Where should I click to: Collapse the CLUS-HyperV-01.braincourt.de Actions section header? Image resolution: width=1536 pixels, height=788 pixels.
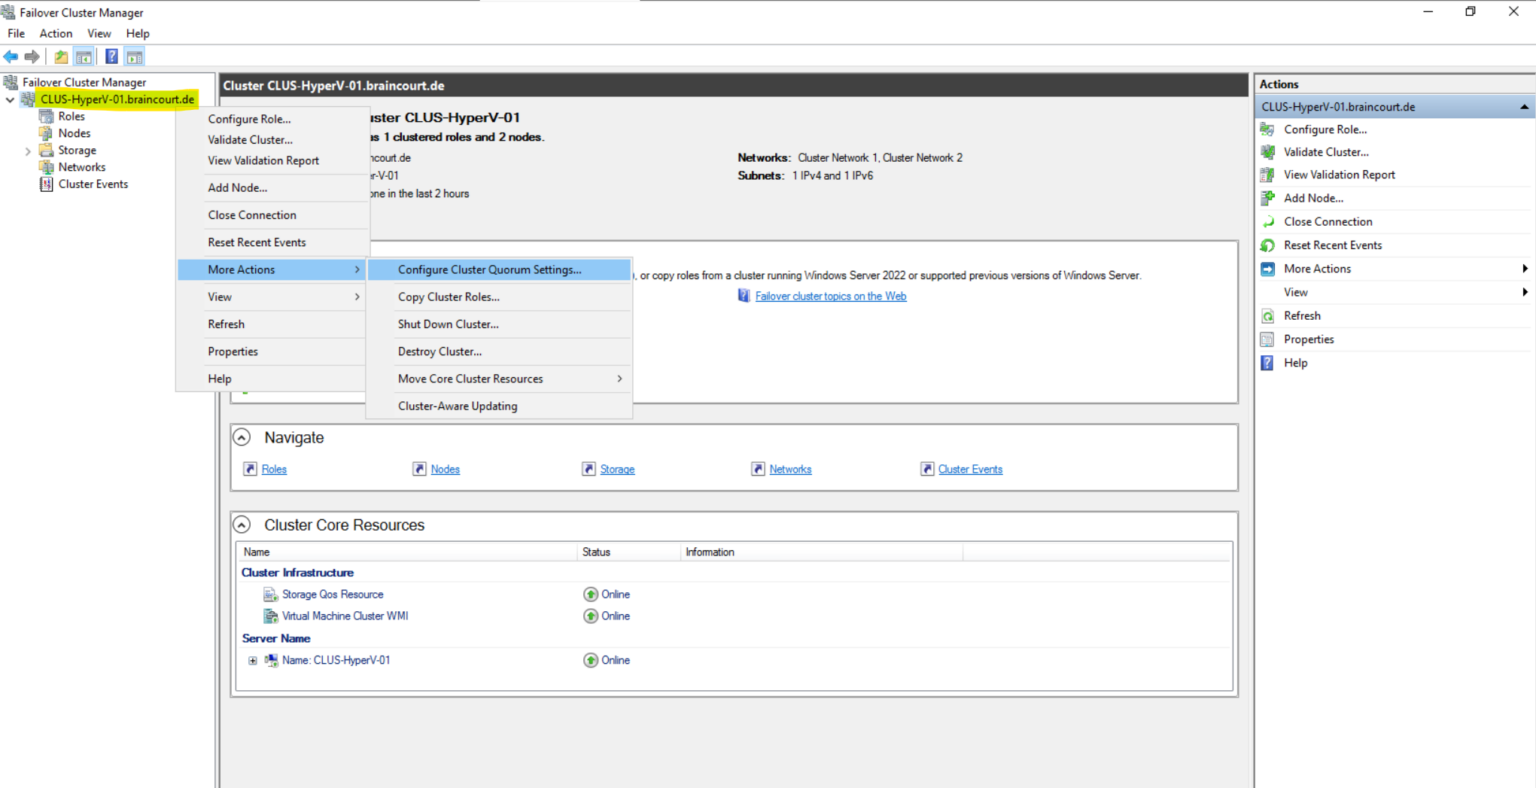tap(1524, 106)
